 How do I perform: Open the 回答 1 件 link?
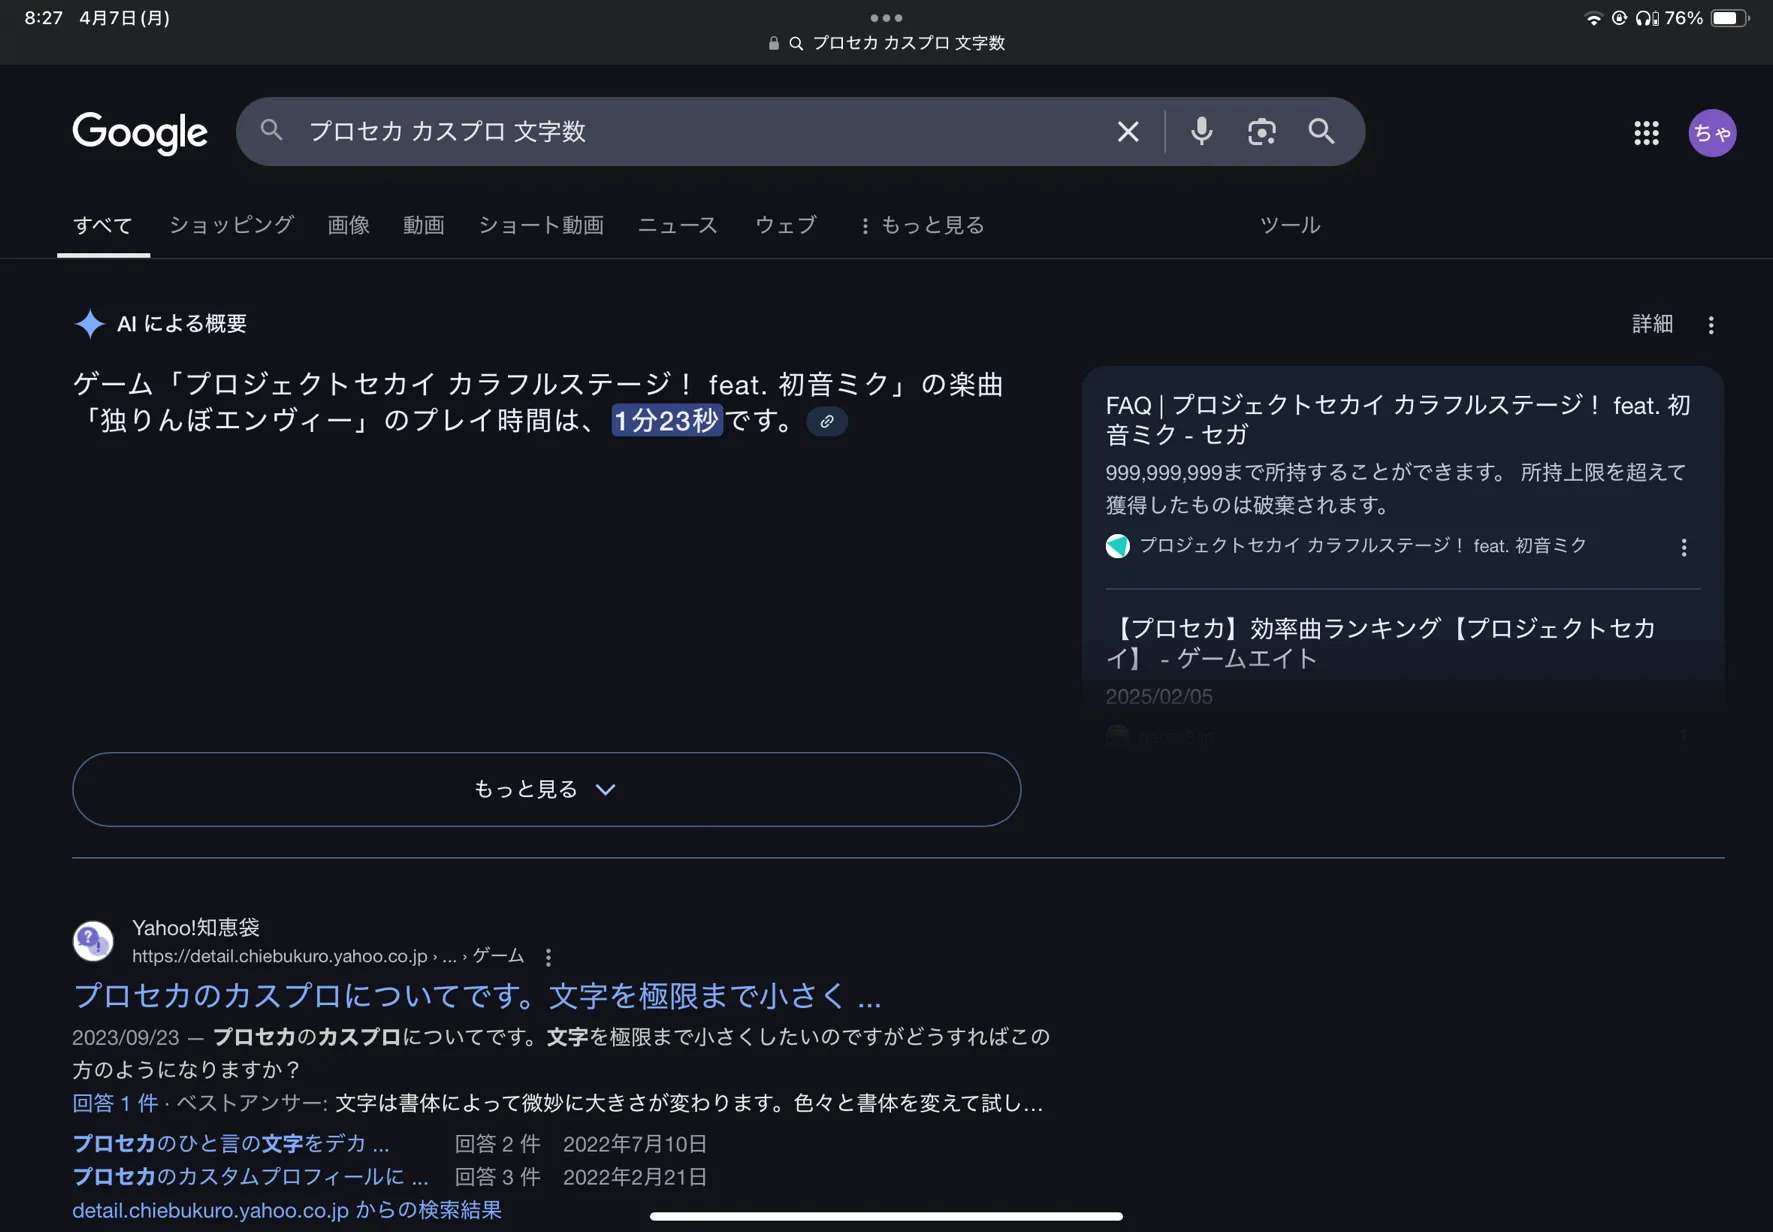coord(115,1103)
